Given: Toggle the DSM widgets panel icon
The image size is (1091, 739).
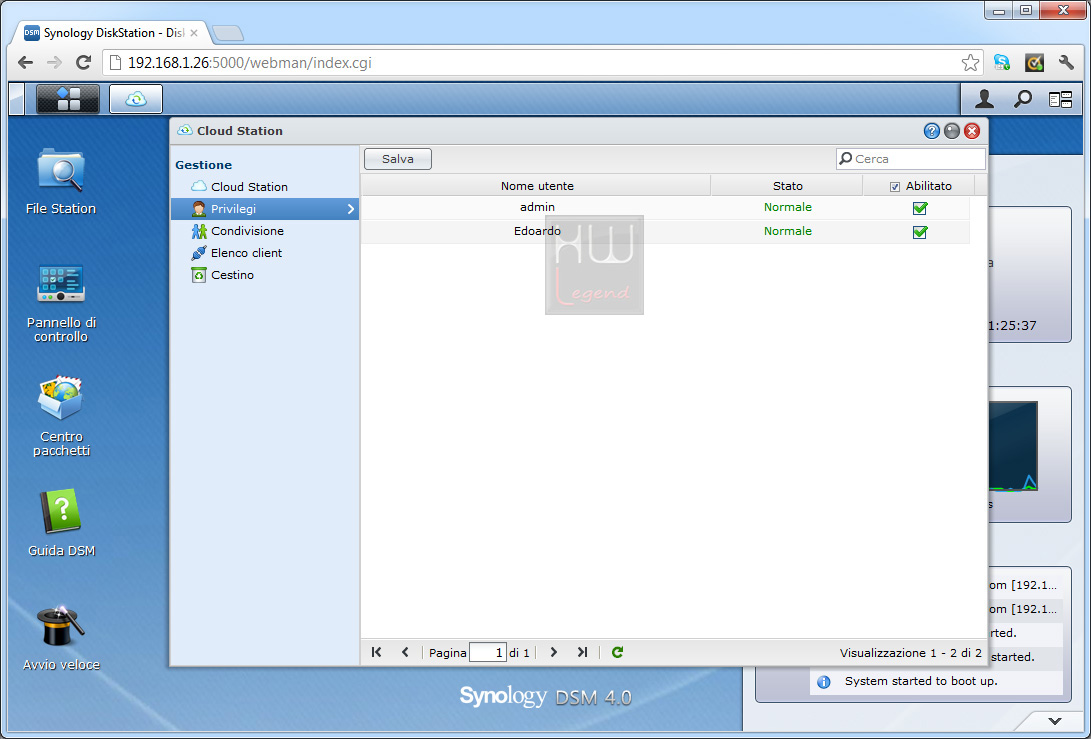Looking at the screenshot, I should pyautogui.click(x=1060, y=100).
